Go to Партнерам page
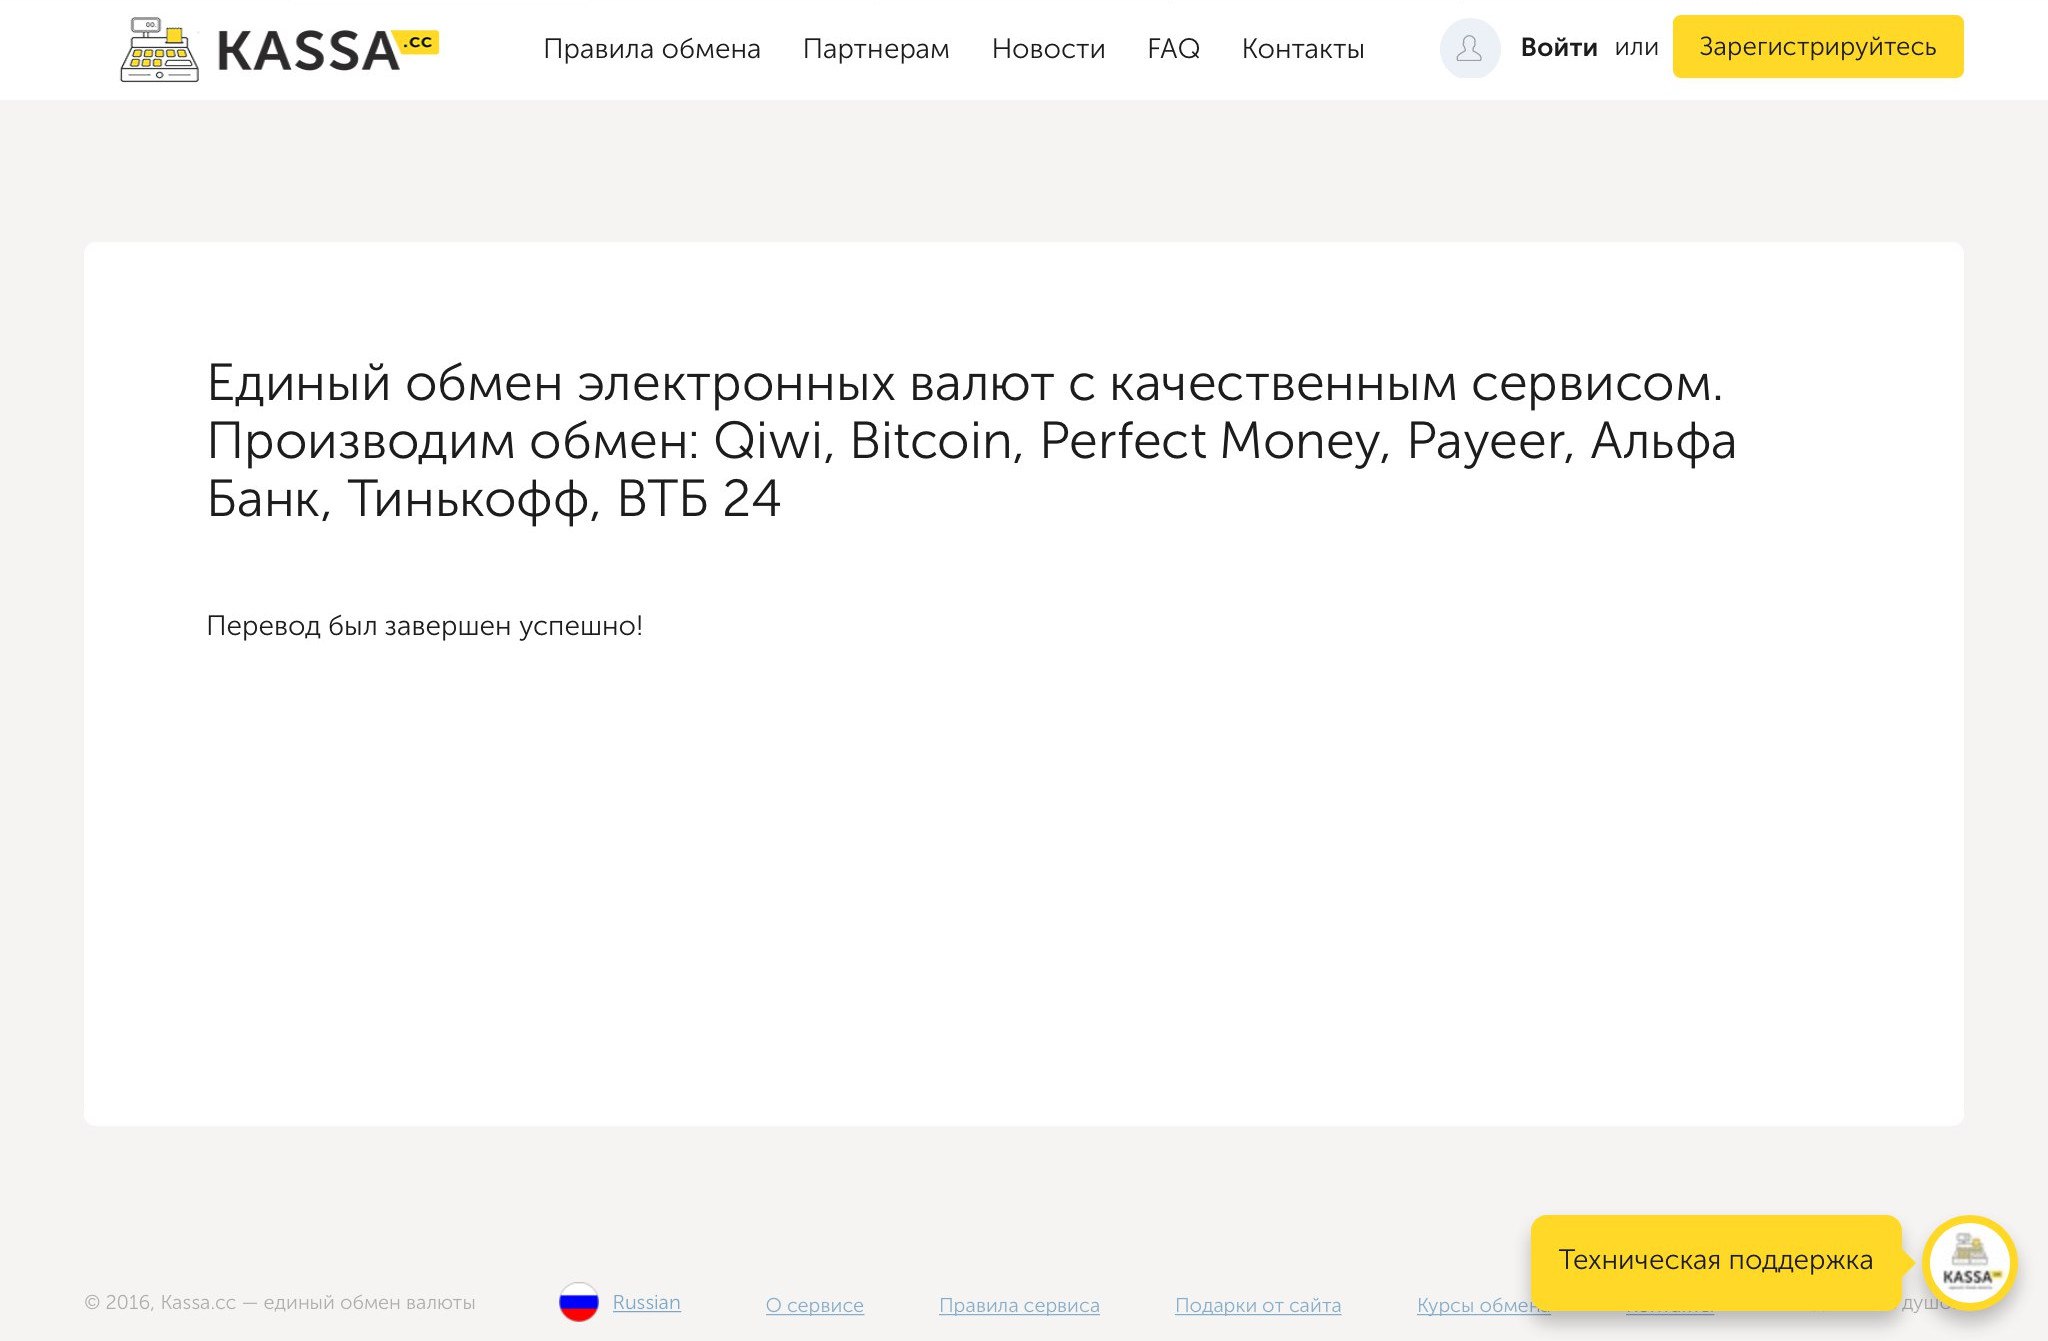The image size is (2048, 1341). 876,48
